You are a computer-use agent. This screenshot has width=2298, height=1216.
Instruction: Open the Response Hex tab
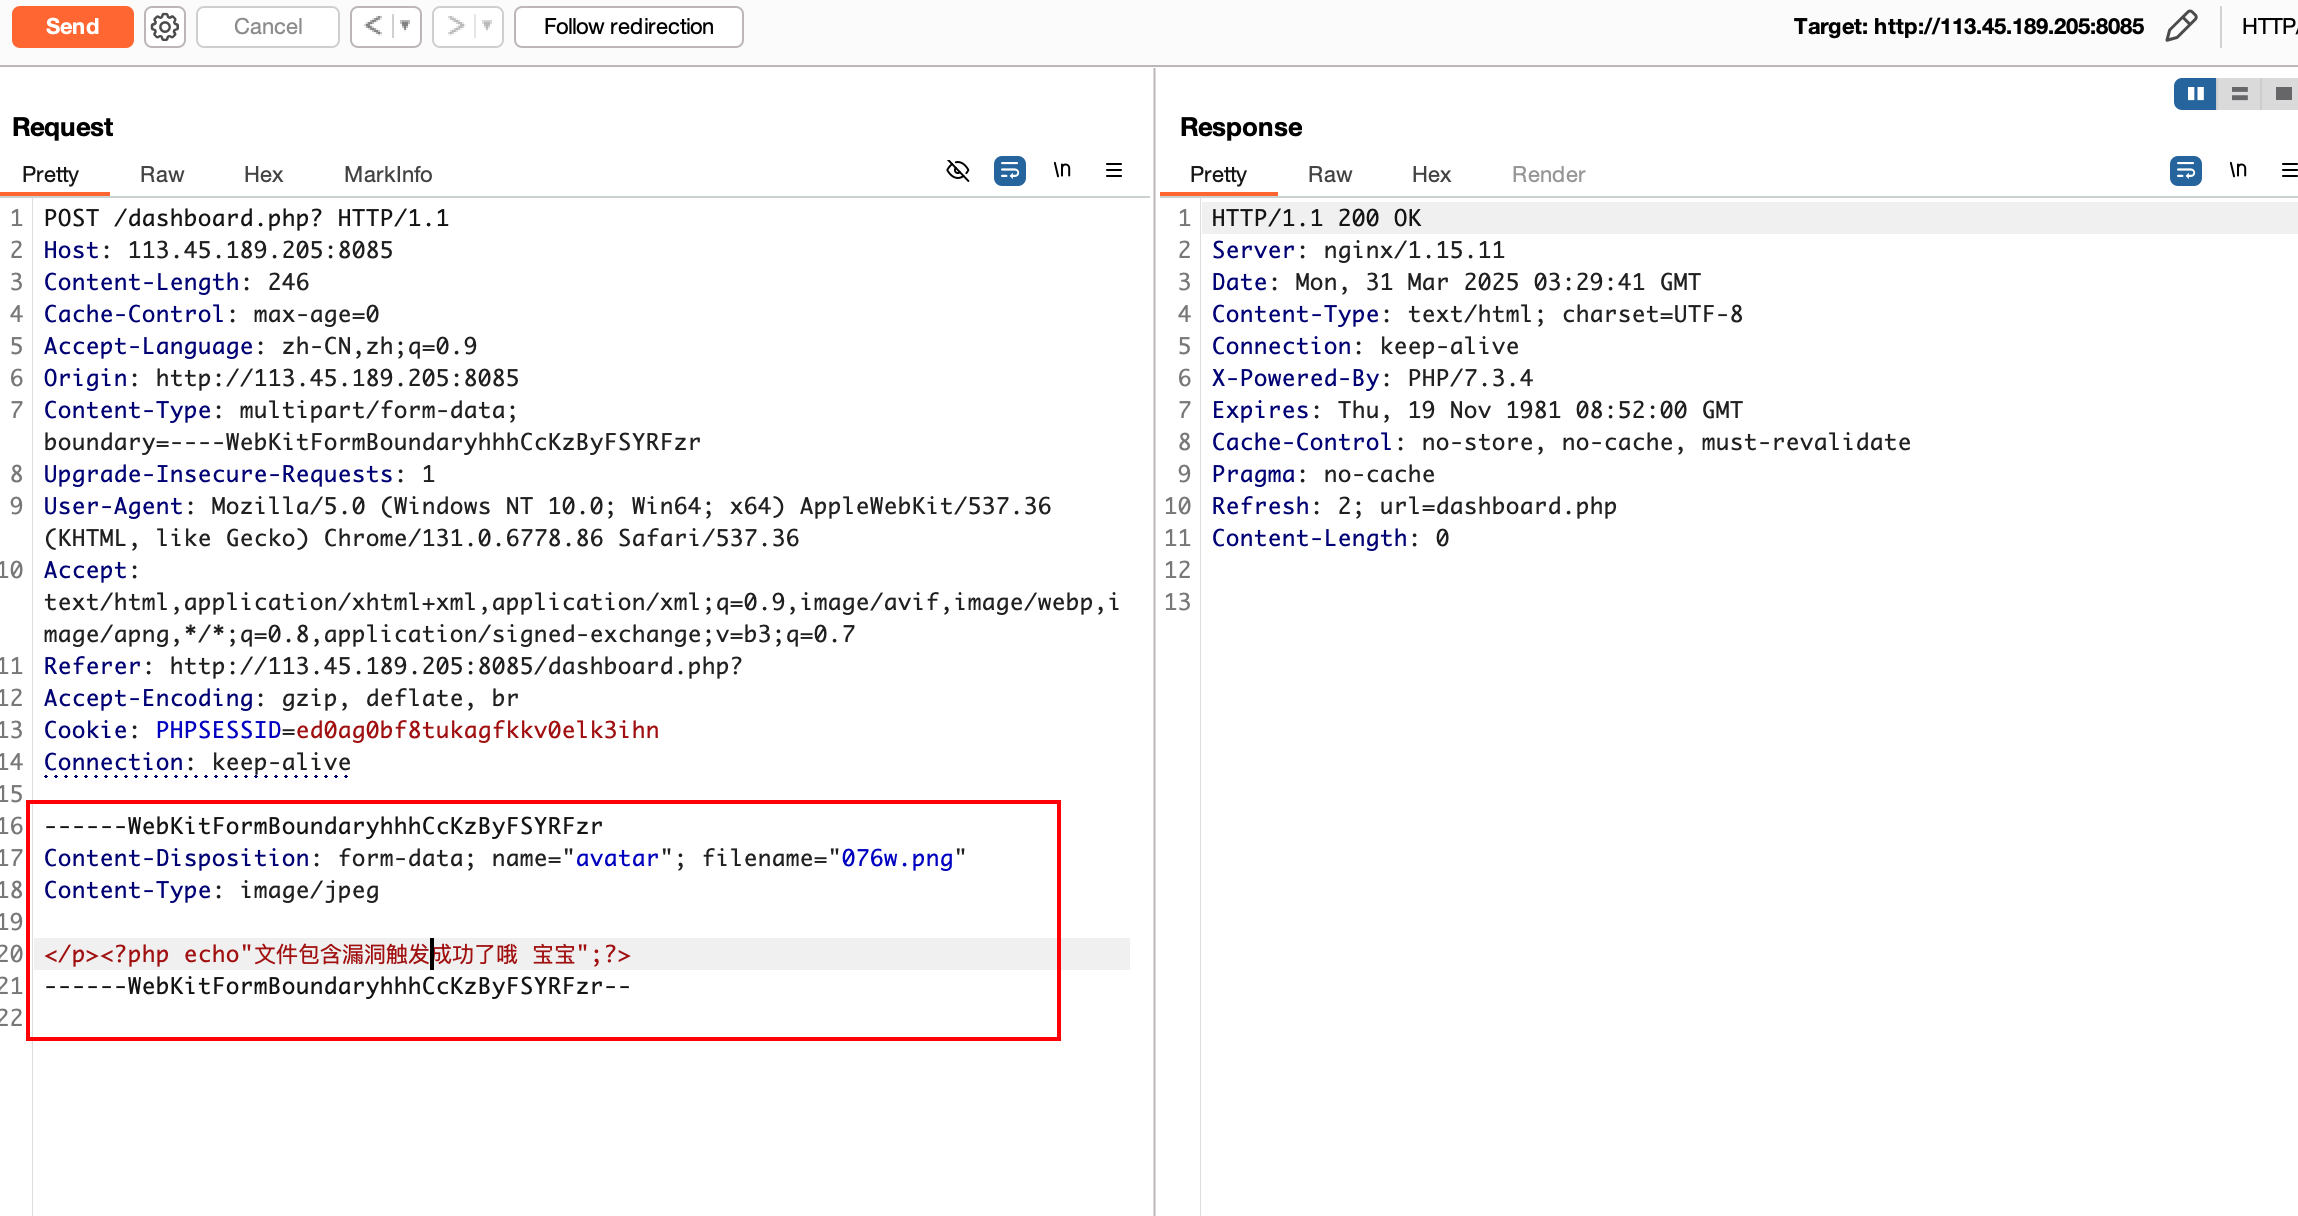coord(1430,174)
